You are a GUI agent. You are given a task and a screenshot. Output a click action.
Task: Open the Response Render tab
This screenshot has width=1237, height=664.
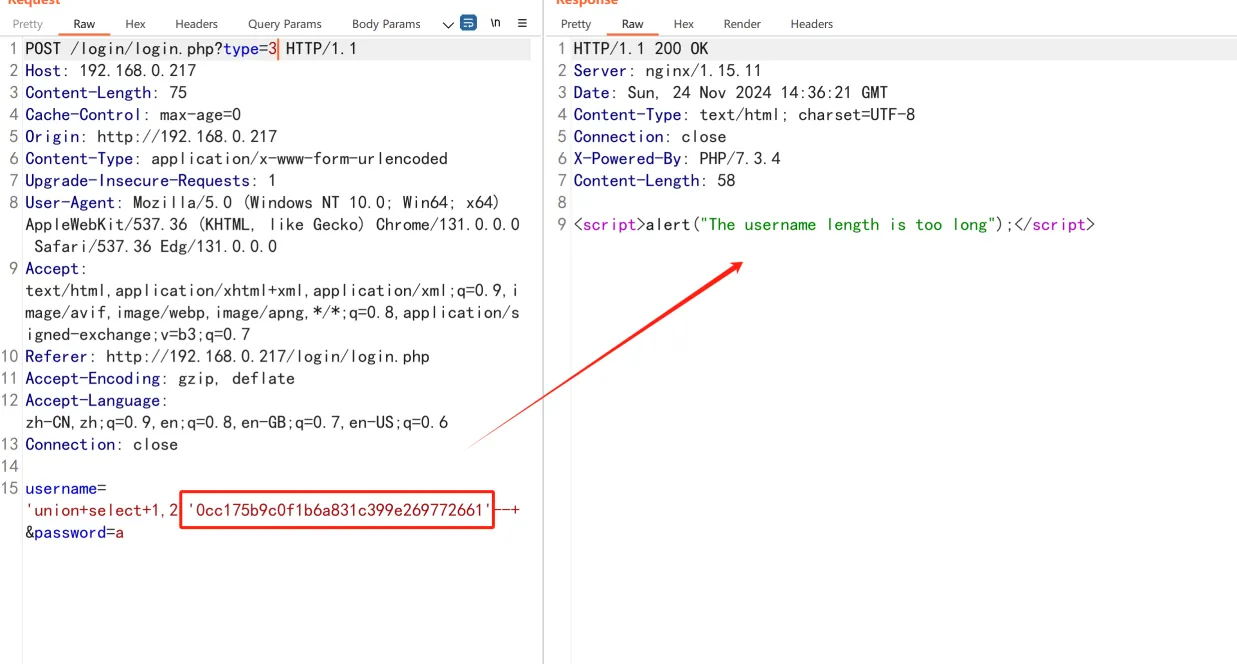[x=742, y=24]
